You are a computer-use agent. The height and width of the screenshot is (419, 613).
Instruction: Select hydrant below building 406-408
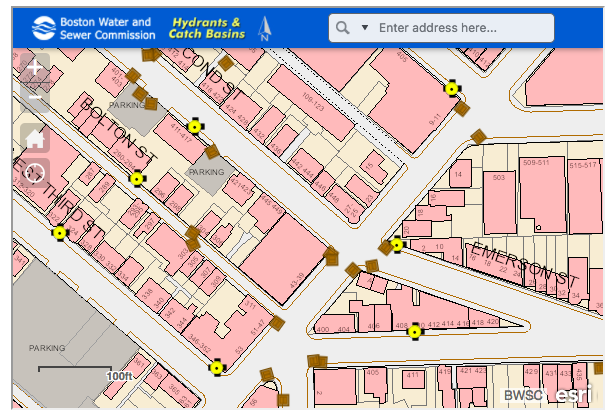pyautogui.click(x=415, y=331)
